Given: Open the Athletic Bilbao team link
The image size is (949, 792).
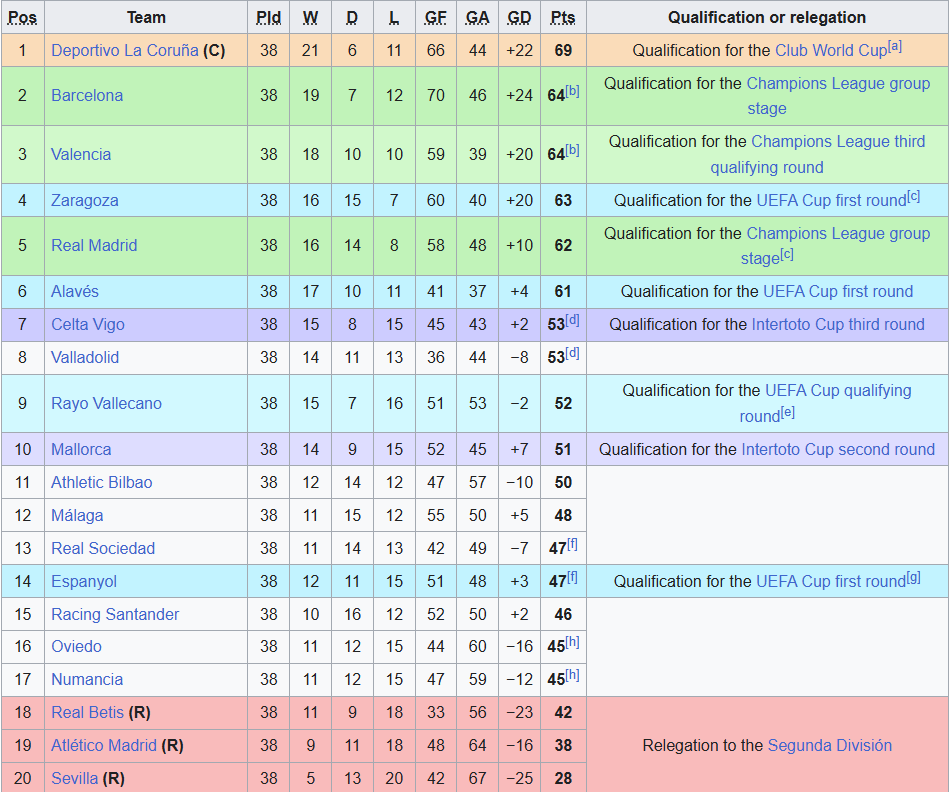Looking at the screenshot, I should pyautogui.click(x=102, y=482).
